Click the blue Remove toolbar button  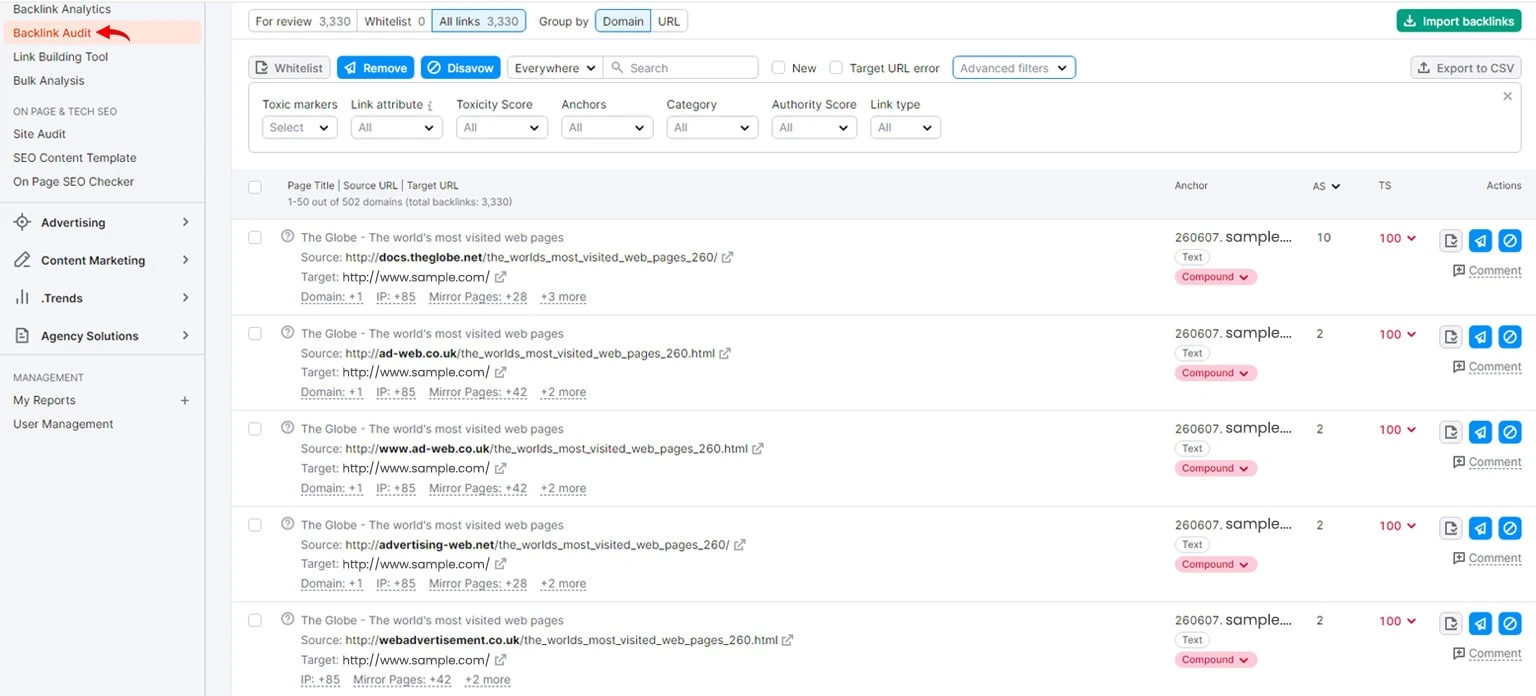(x=376, y=68)
